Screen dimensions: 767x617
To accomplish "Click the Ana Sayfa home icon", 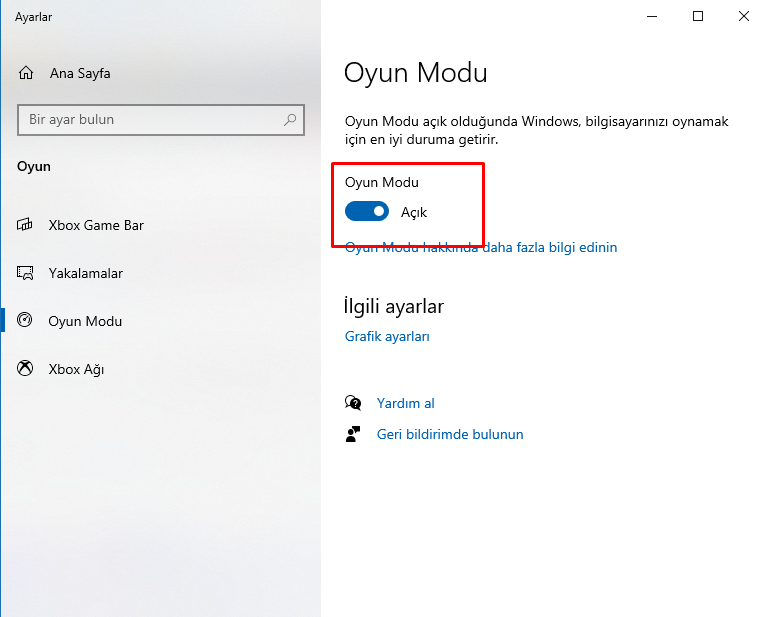I will [26, 73].
